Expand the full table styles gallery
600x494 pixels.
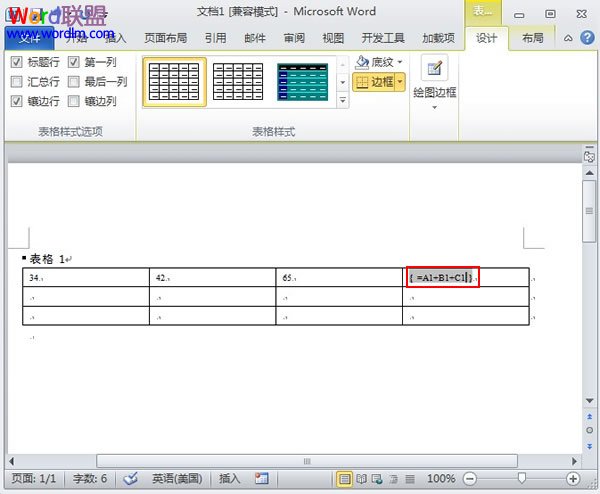coord(342,101)
